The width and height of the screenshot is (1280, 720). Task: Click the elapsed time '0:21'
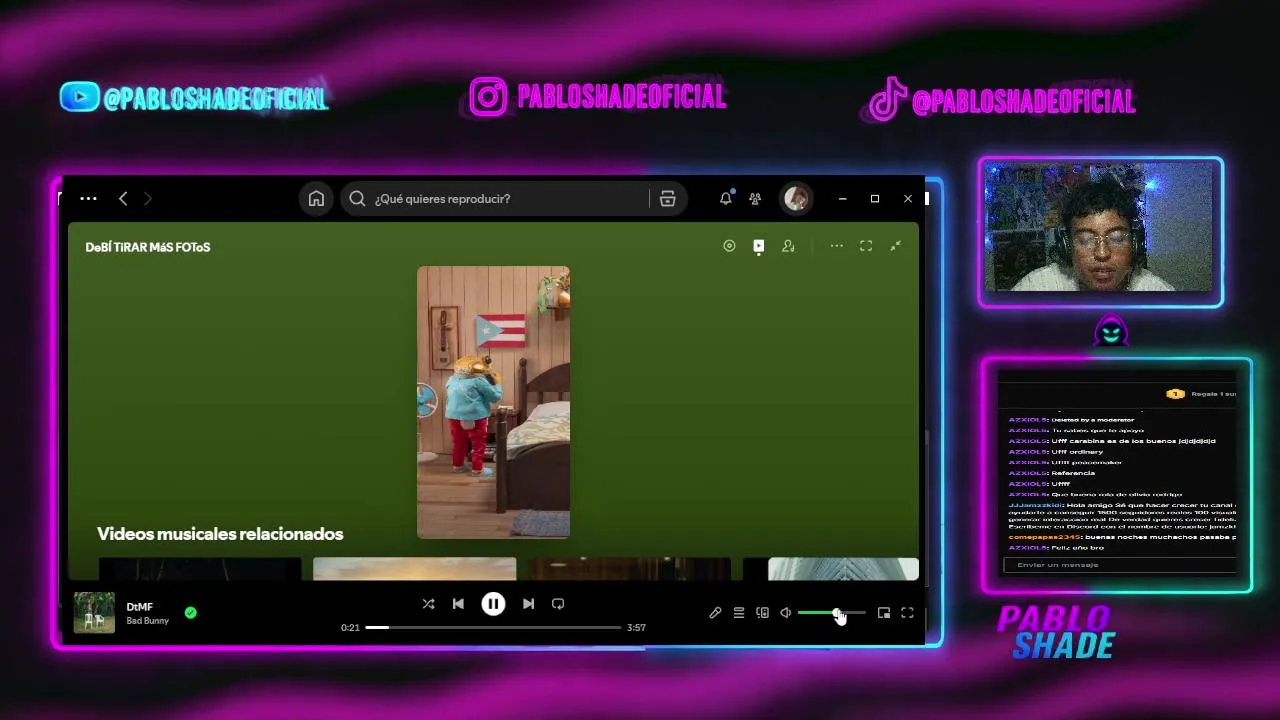point(350,628)
